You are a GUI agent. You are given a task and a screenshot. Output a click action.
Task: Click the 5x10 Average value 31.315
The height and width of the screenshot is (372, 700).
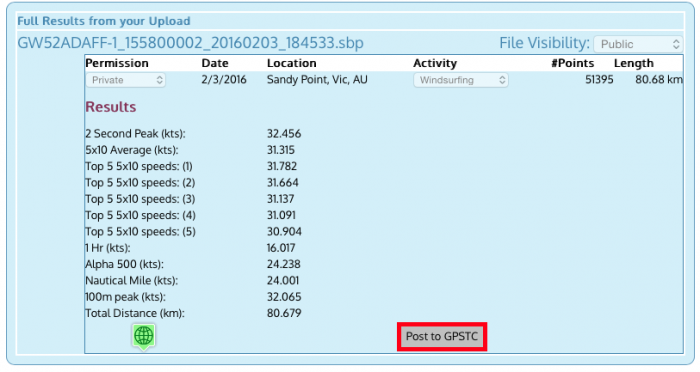click(281, 150)
